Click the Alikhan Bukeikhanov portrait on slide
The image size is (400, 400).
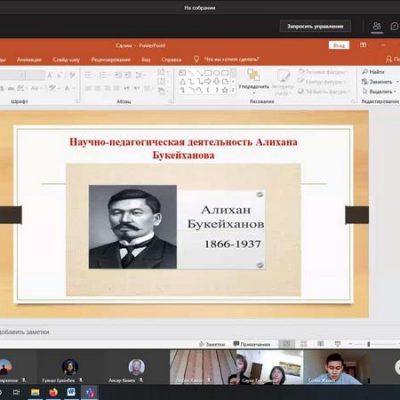click(x=133, y=227)
